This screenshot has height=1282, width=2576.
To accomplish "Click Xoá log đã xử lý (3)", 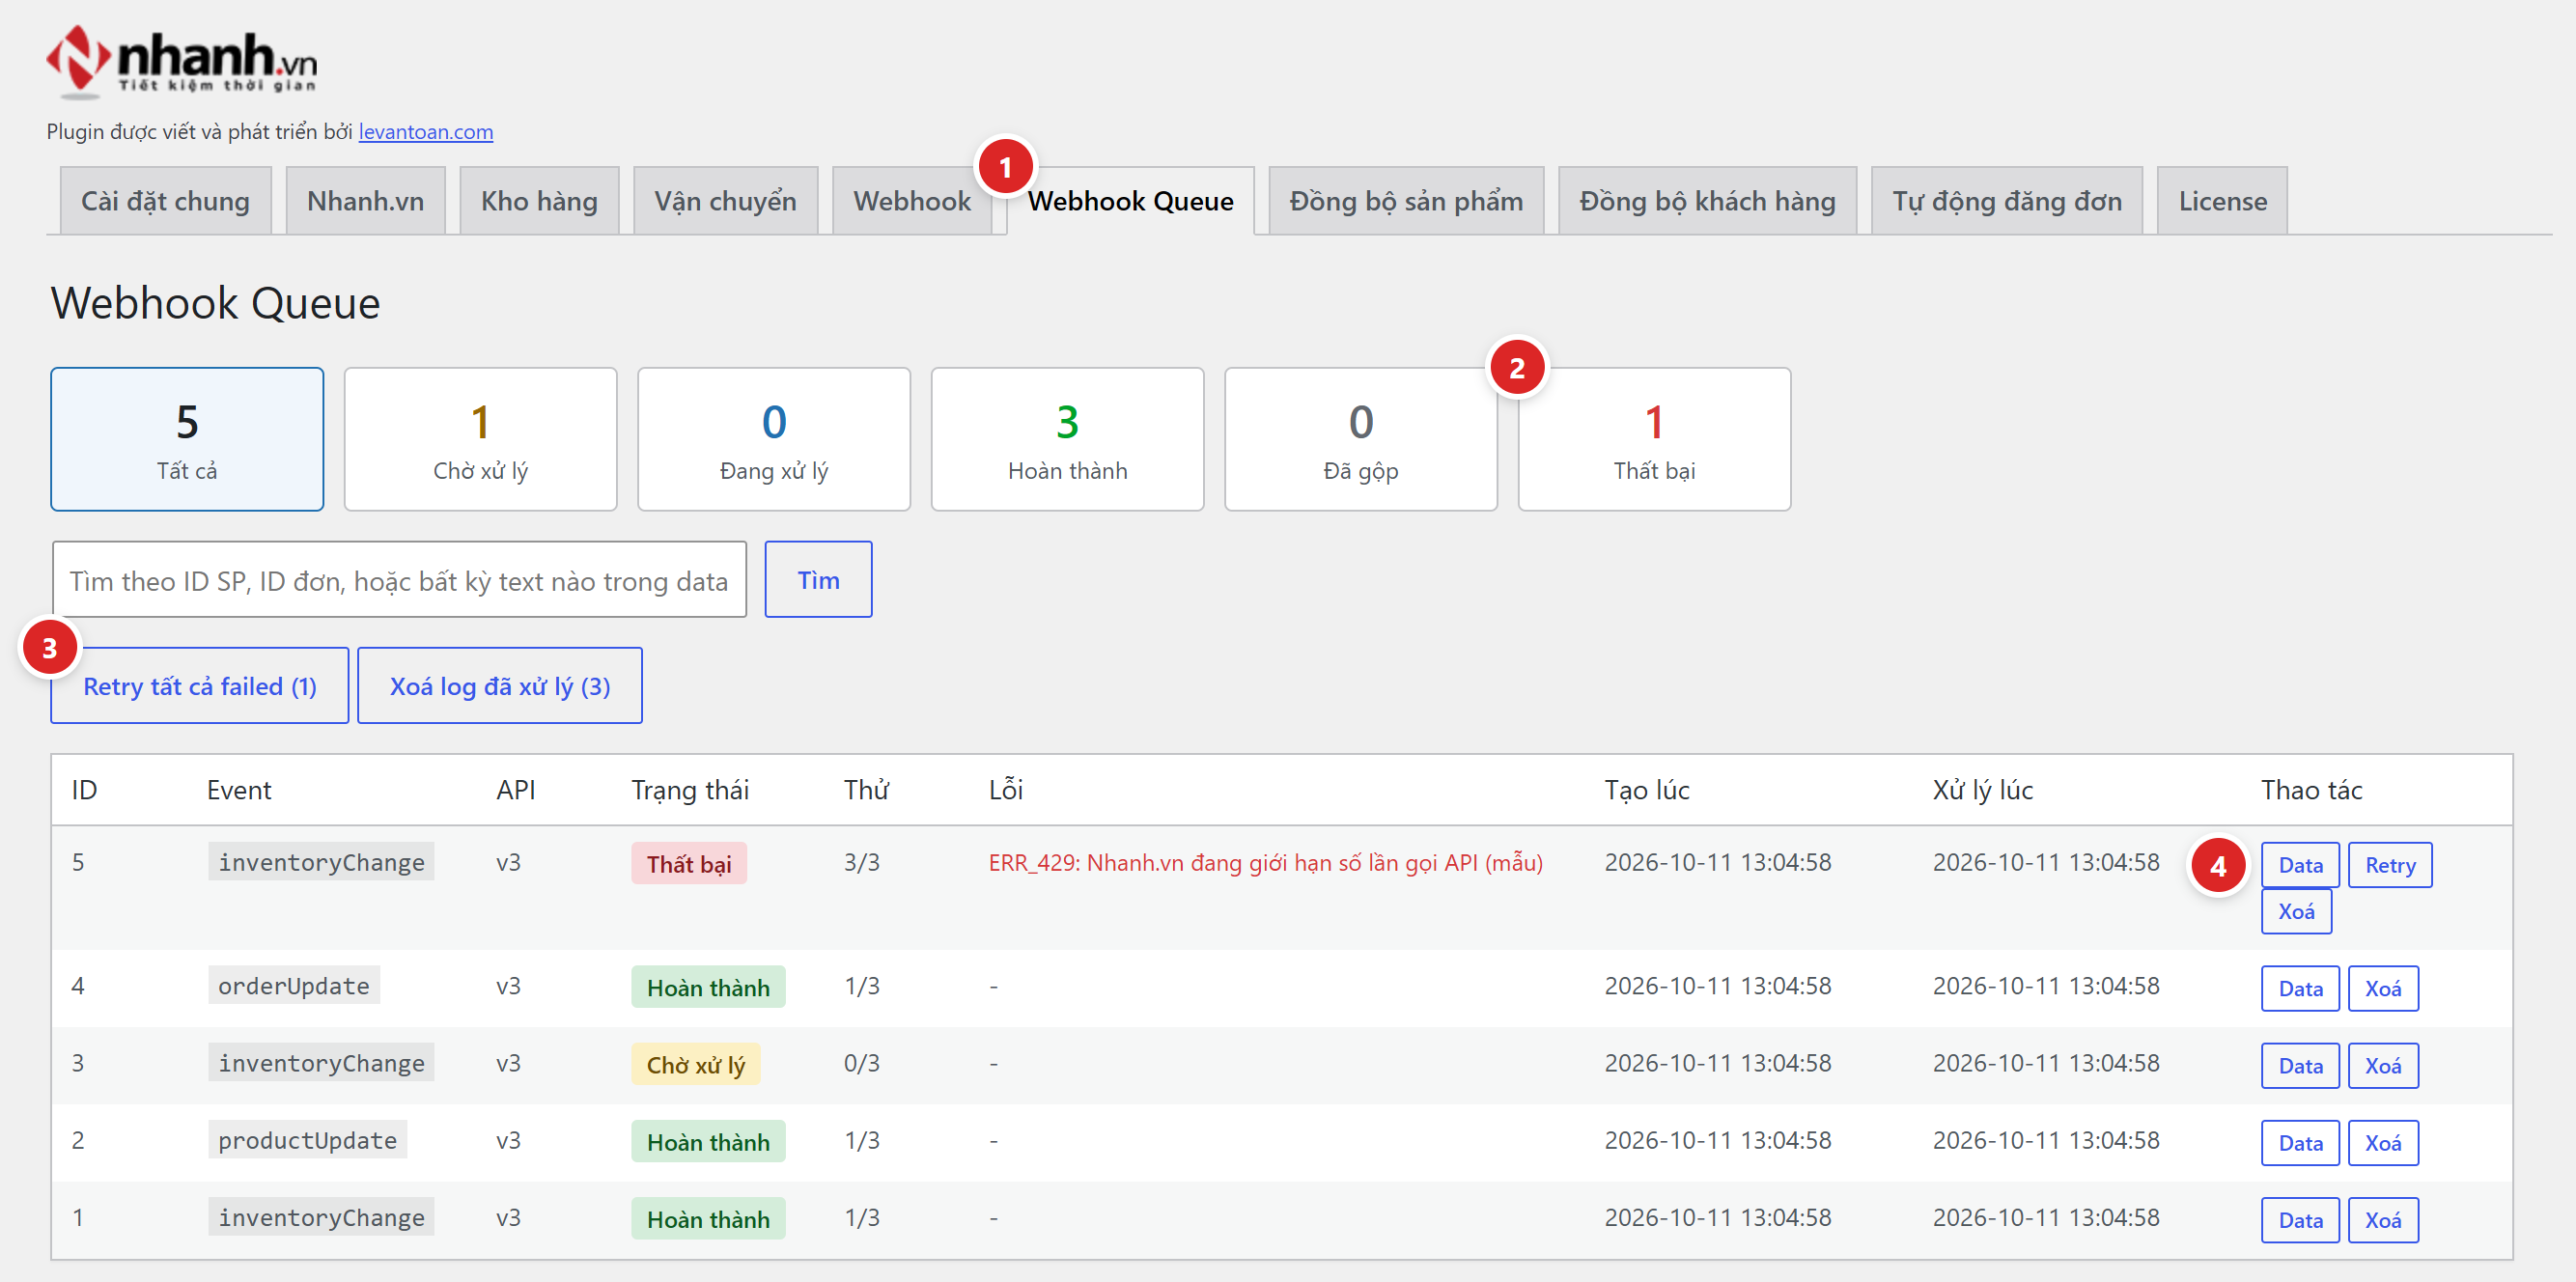I will coord(499,686).
